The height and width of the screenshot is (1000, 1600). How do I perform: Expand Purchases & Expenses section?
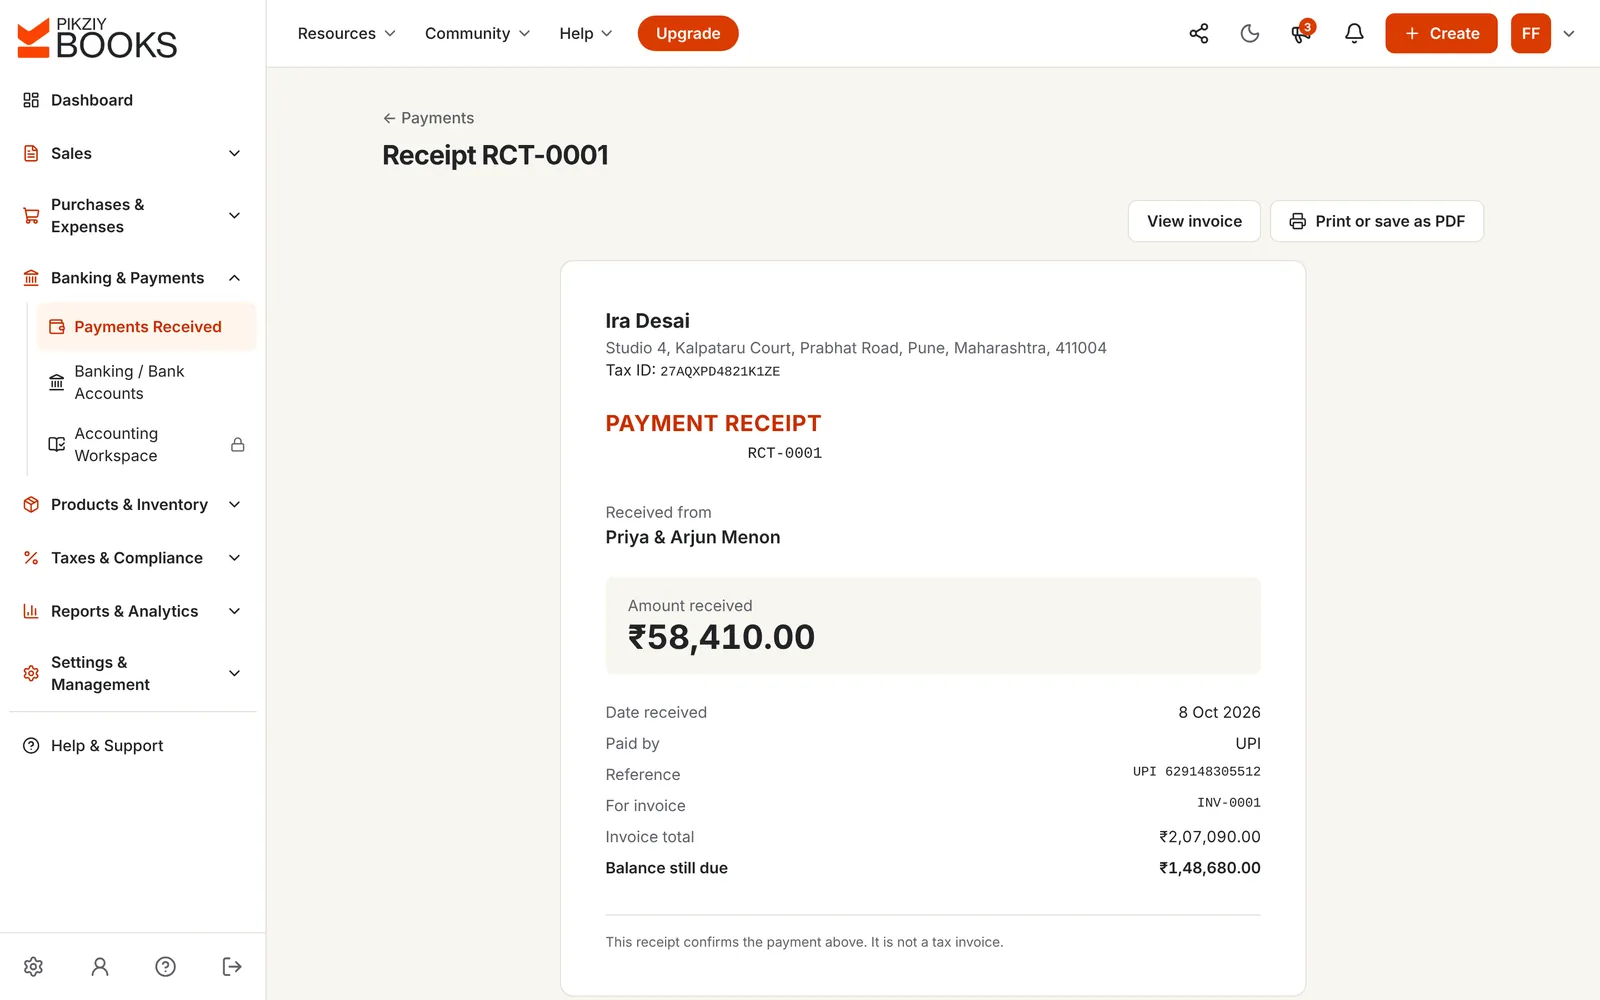133,216
